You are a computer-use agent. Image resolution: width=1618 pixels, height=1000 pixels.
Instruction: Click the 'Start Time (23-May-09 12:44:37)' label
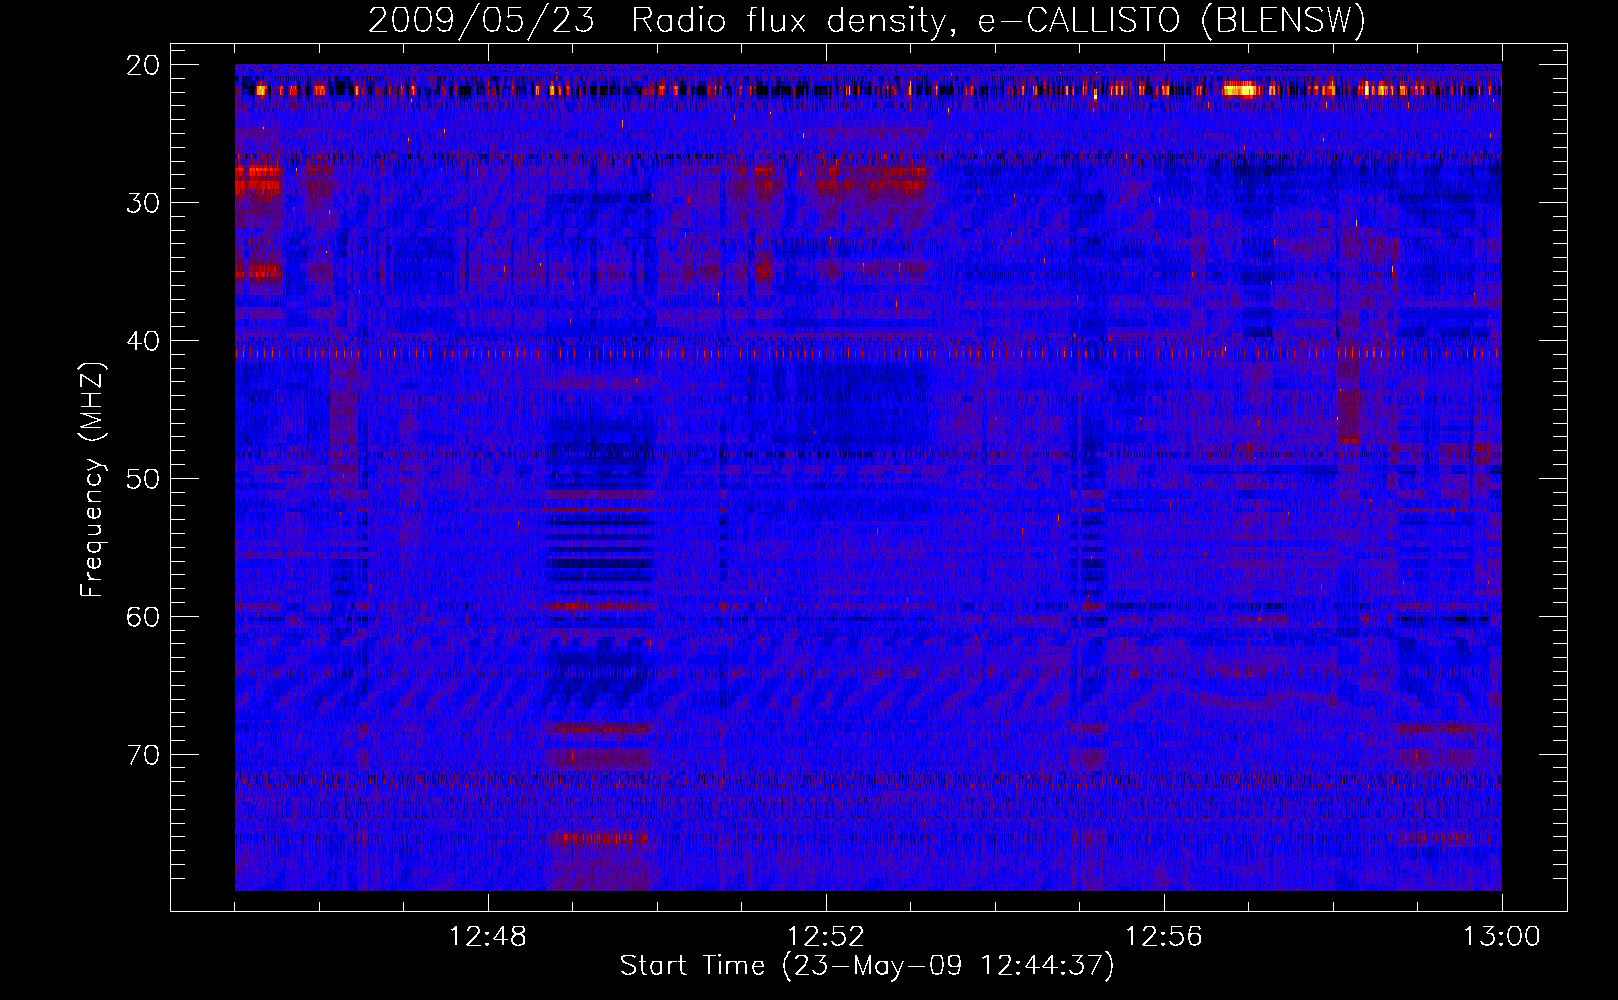(867, 966)
